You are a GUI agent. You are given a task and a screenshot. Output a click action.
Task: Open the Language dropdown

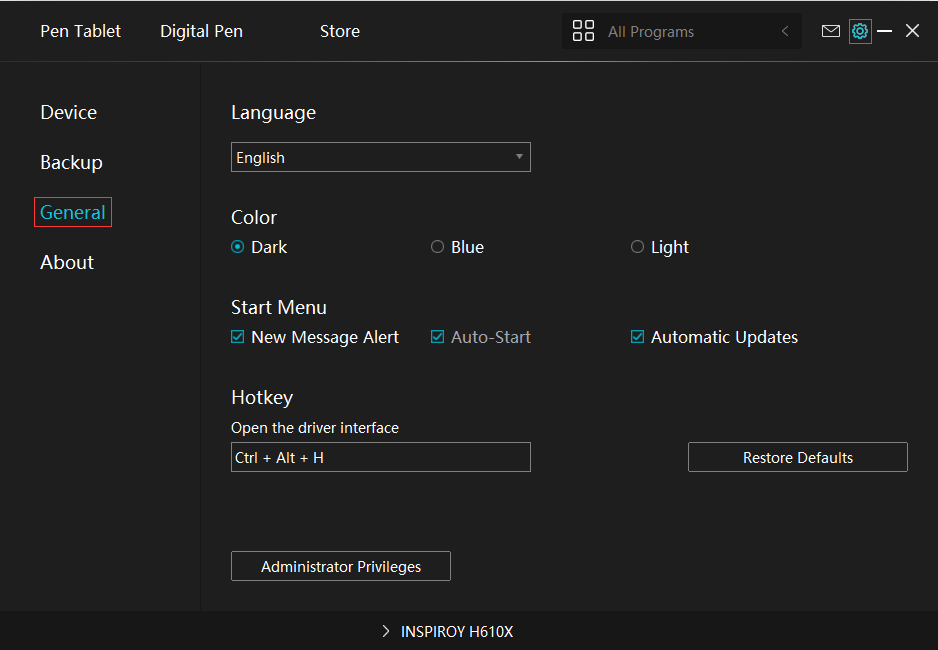[x=380, y=157]
